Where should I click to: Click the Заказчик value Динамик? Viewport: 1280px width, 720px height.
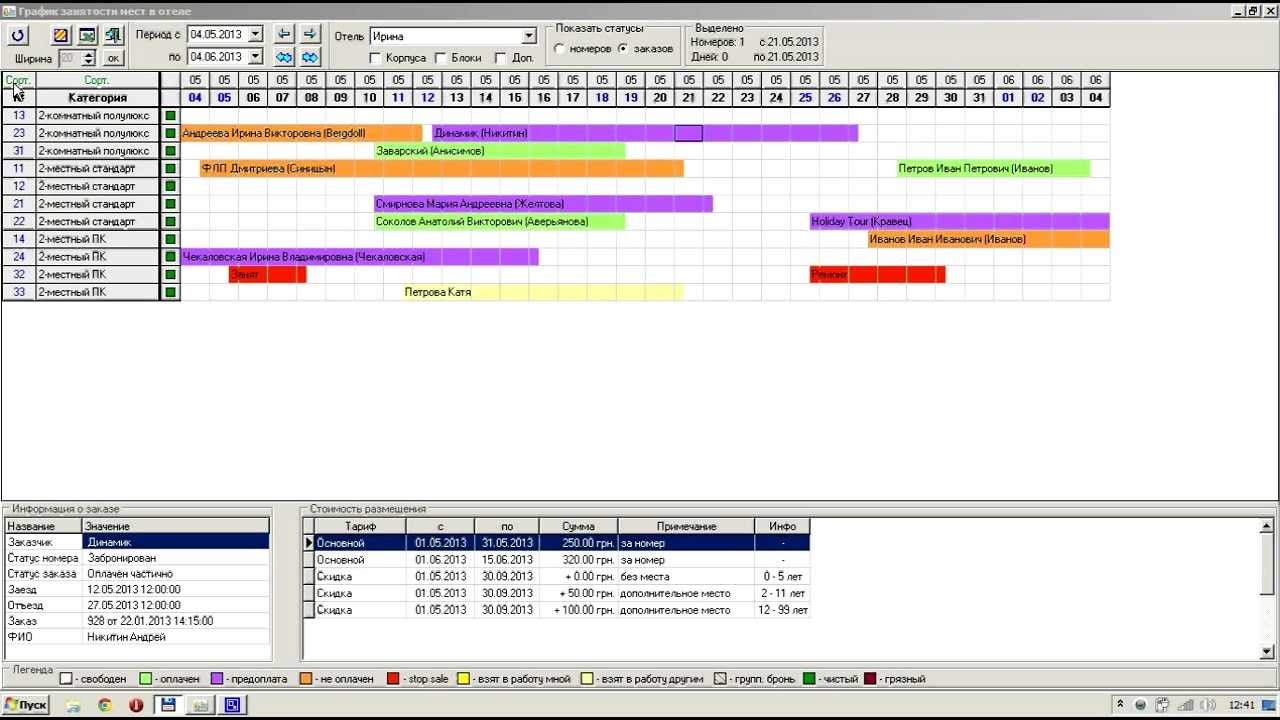click(176, 542)
